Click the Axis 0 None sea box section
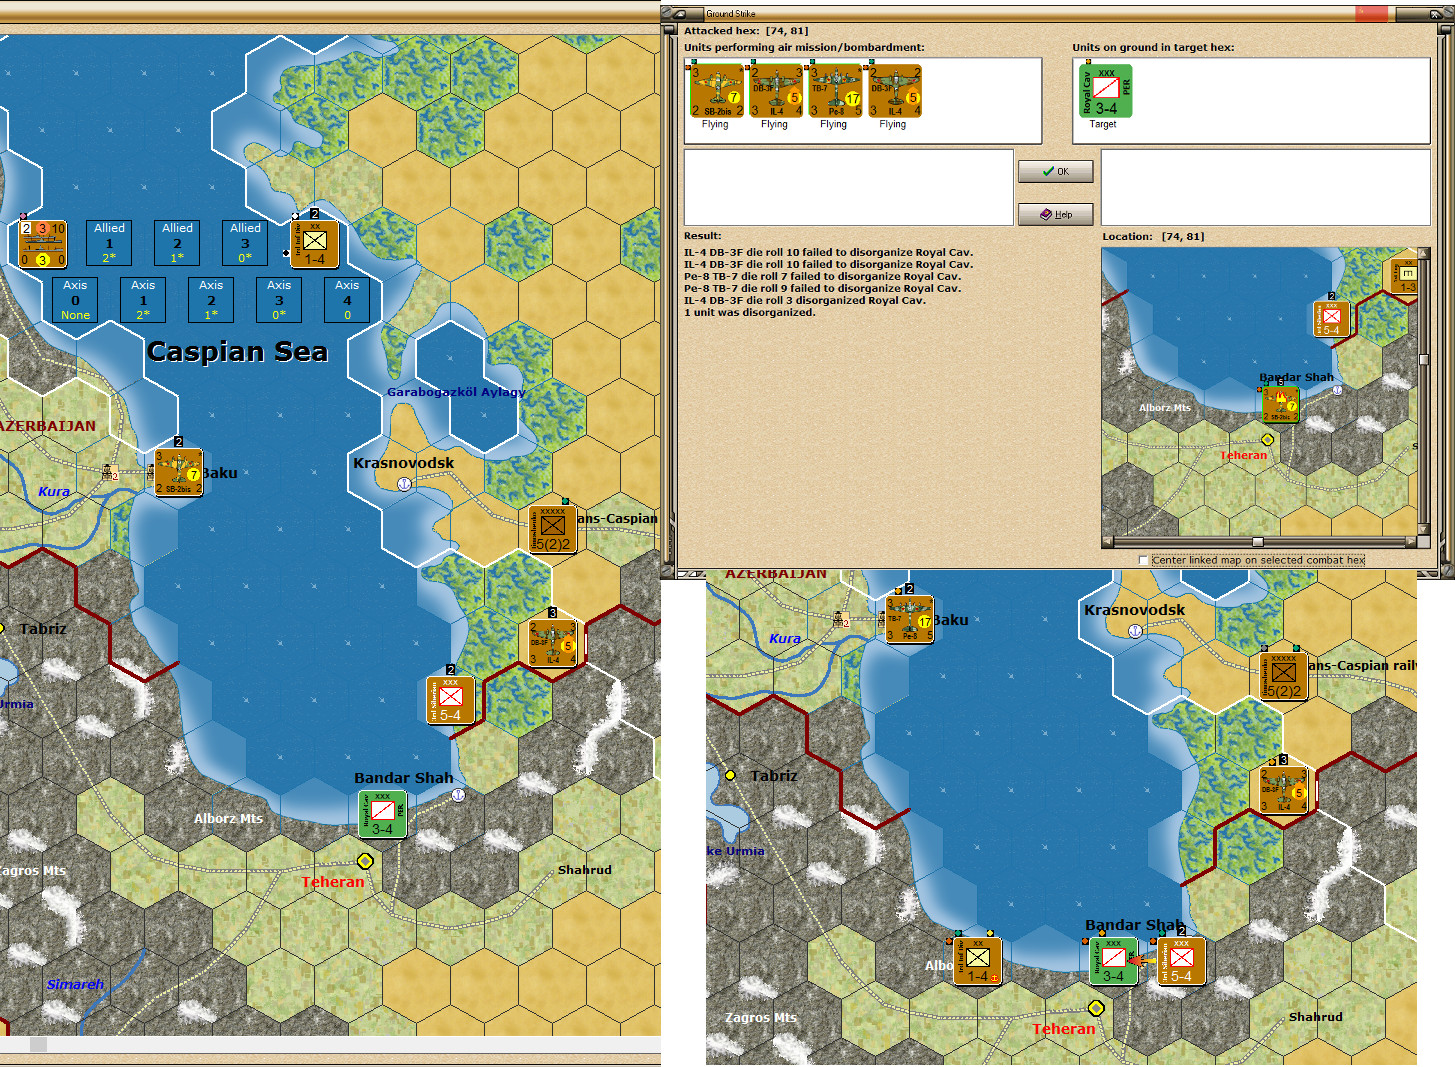 click(75, 300)
